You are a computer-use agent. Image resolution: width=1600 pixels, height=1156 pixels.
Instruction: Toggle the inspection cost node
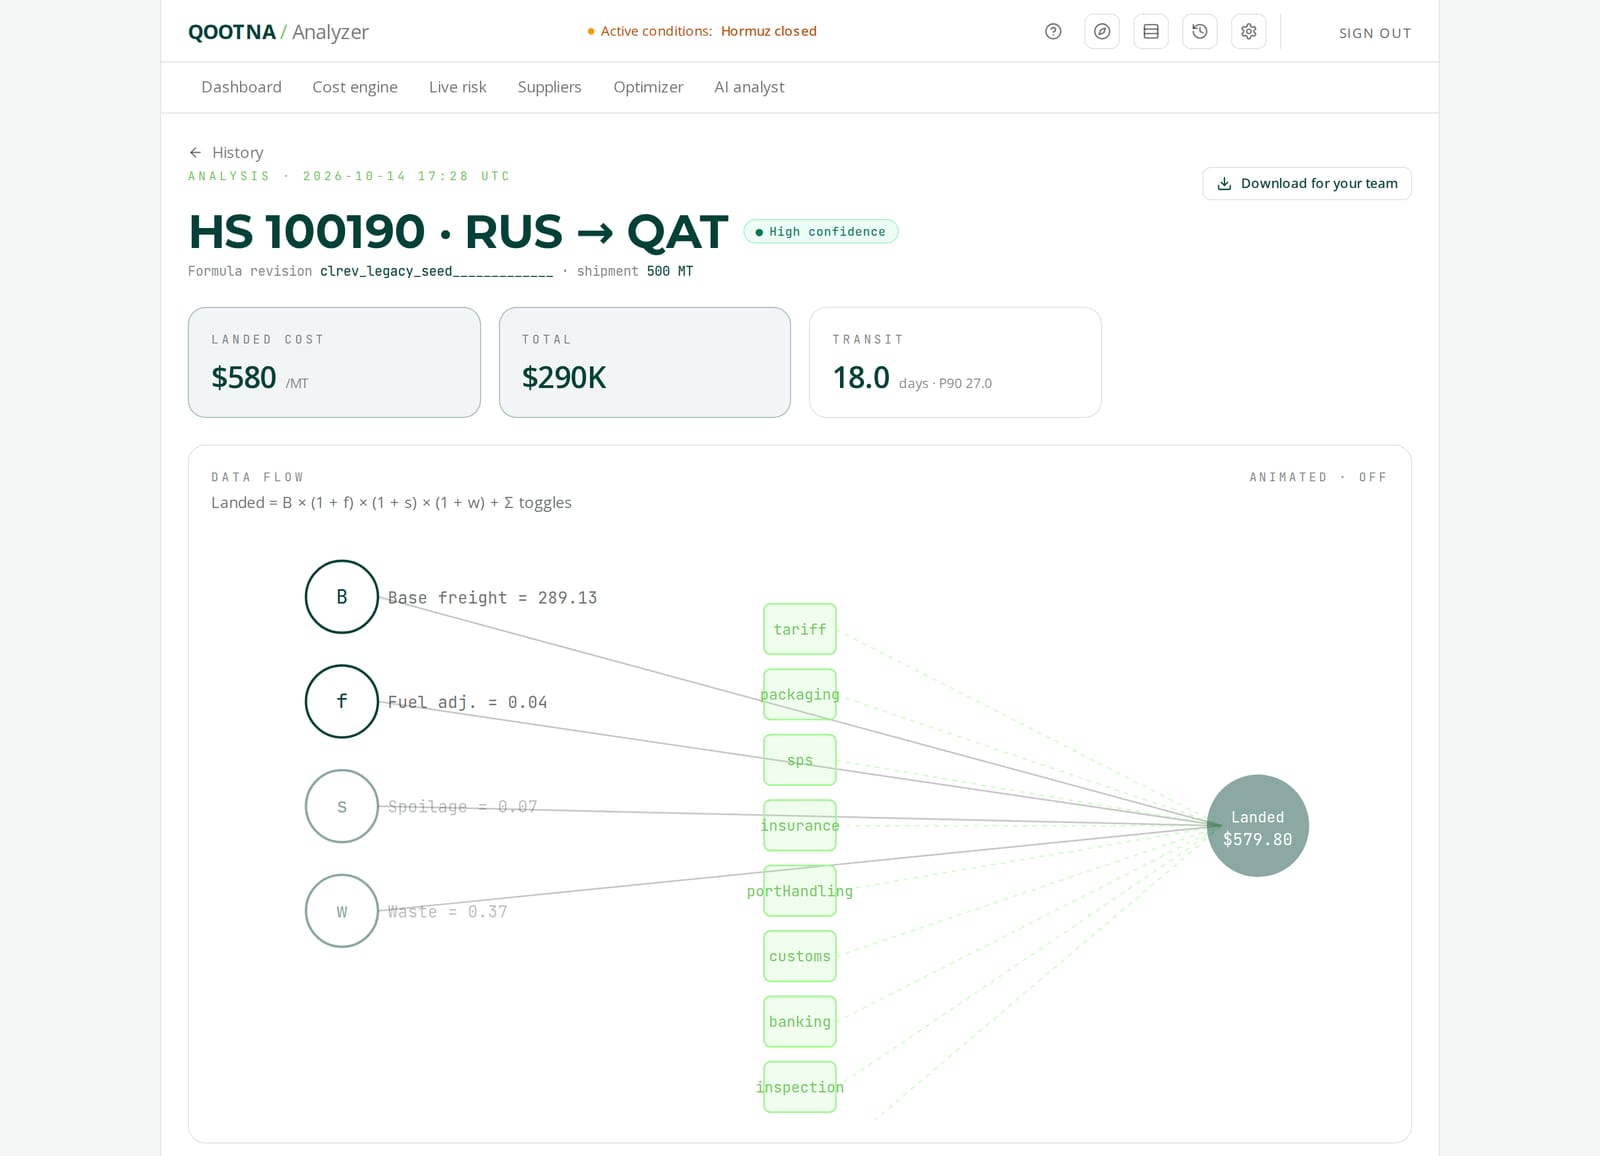pos(800,1087)
